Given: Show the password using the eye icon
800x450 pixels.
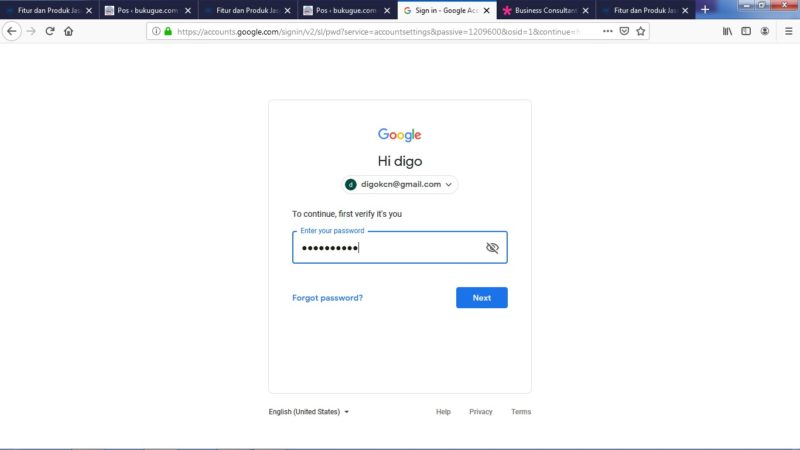Looking at the screenshot, I should pos(492,247).
